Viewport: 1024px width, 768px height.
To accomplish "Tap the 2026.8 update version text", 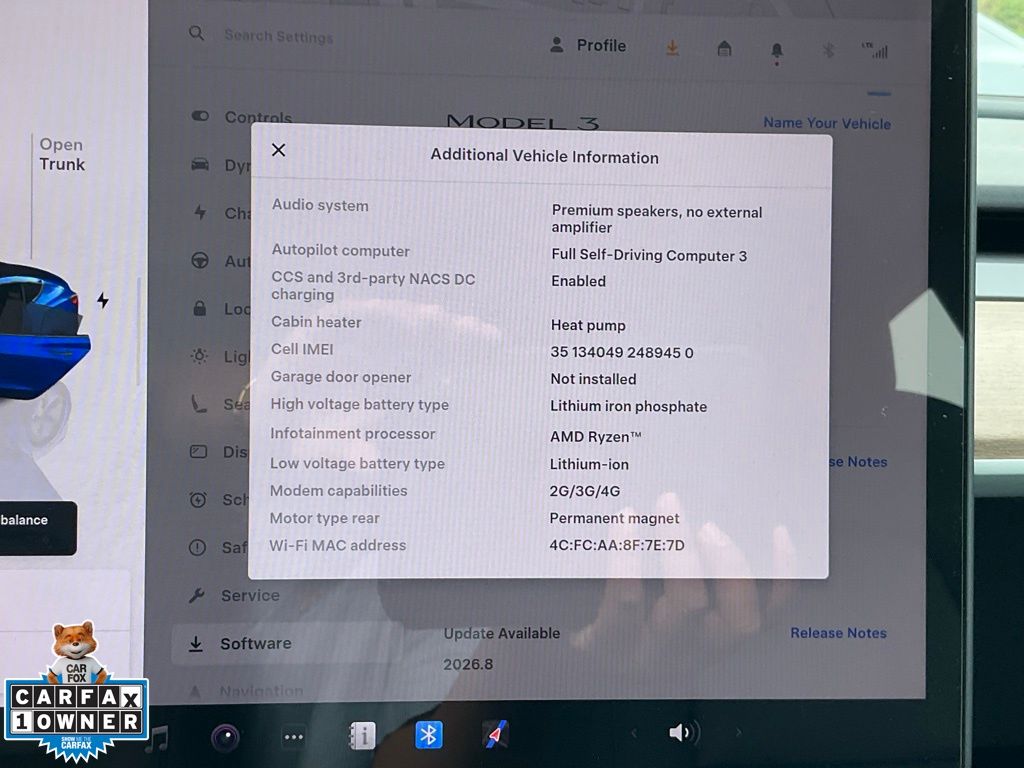I will point(468,664).
